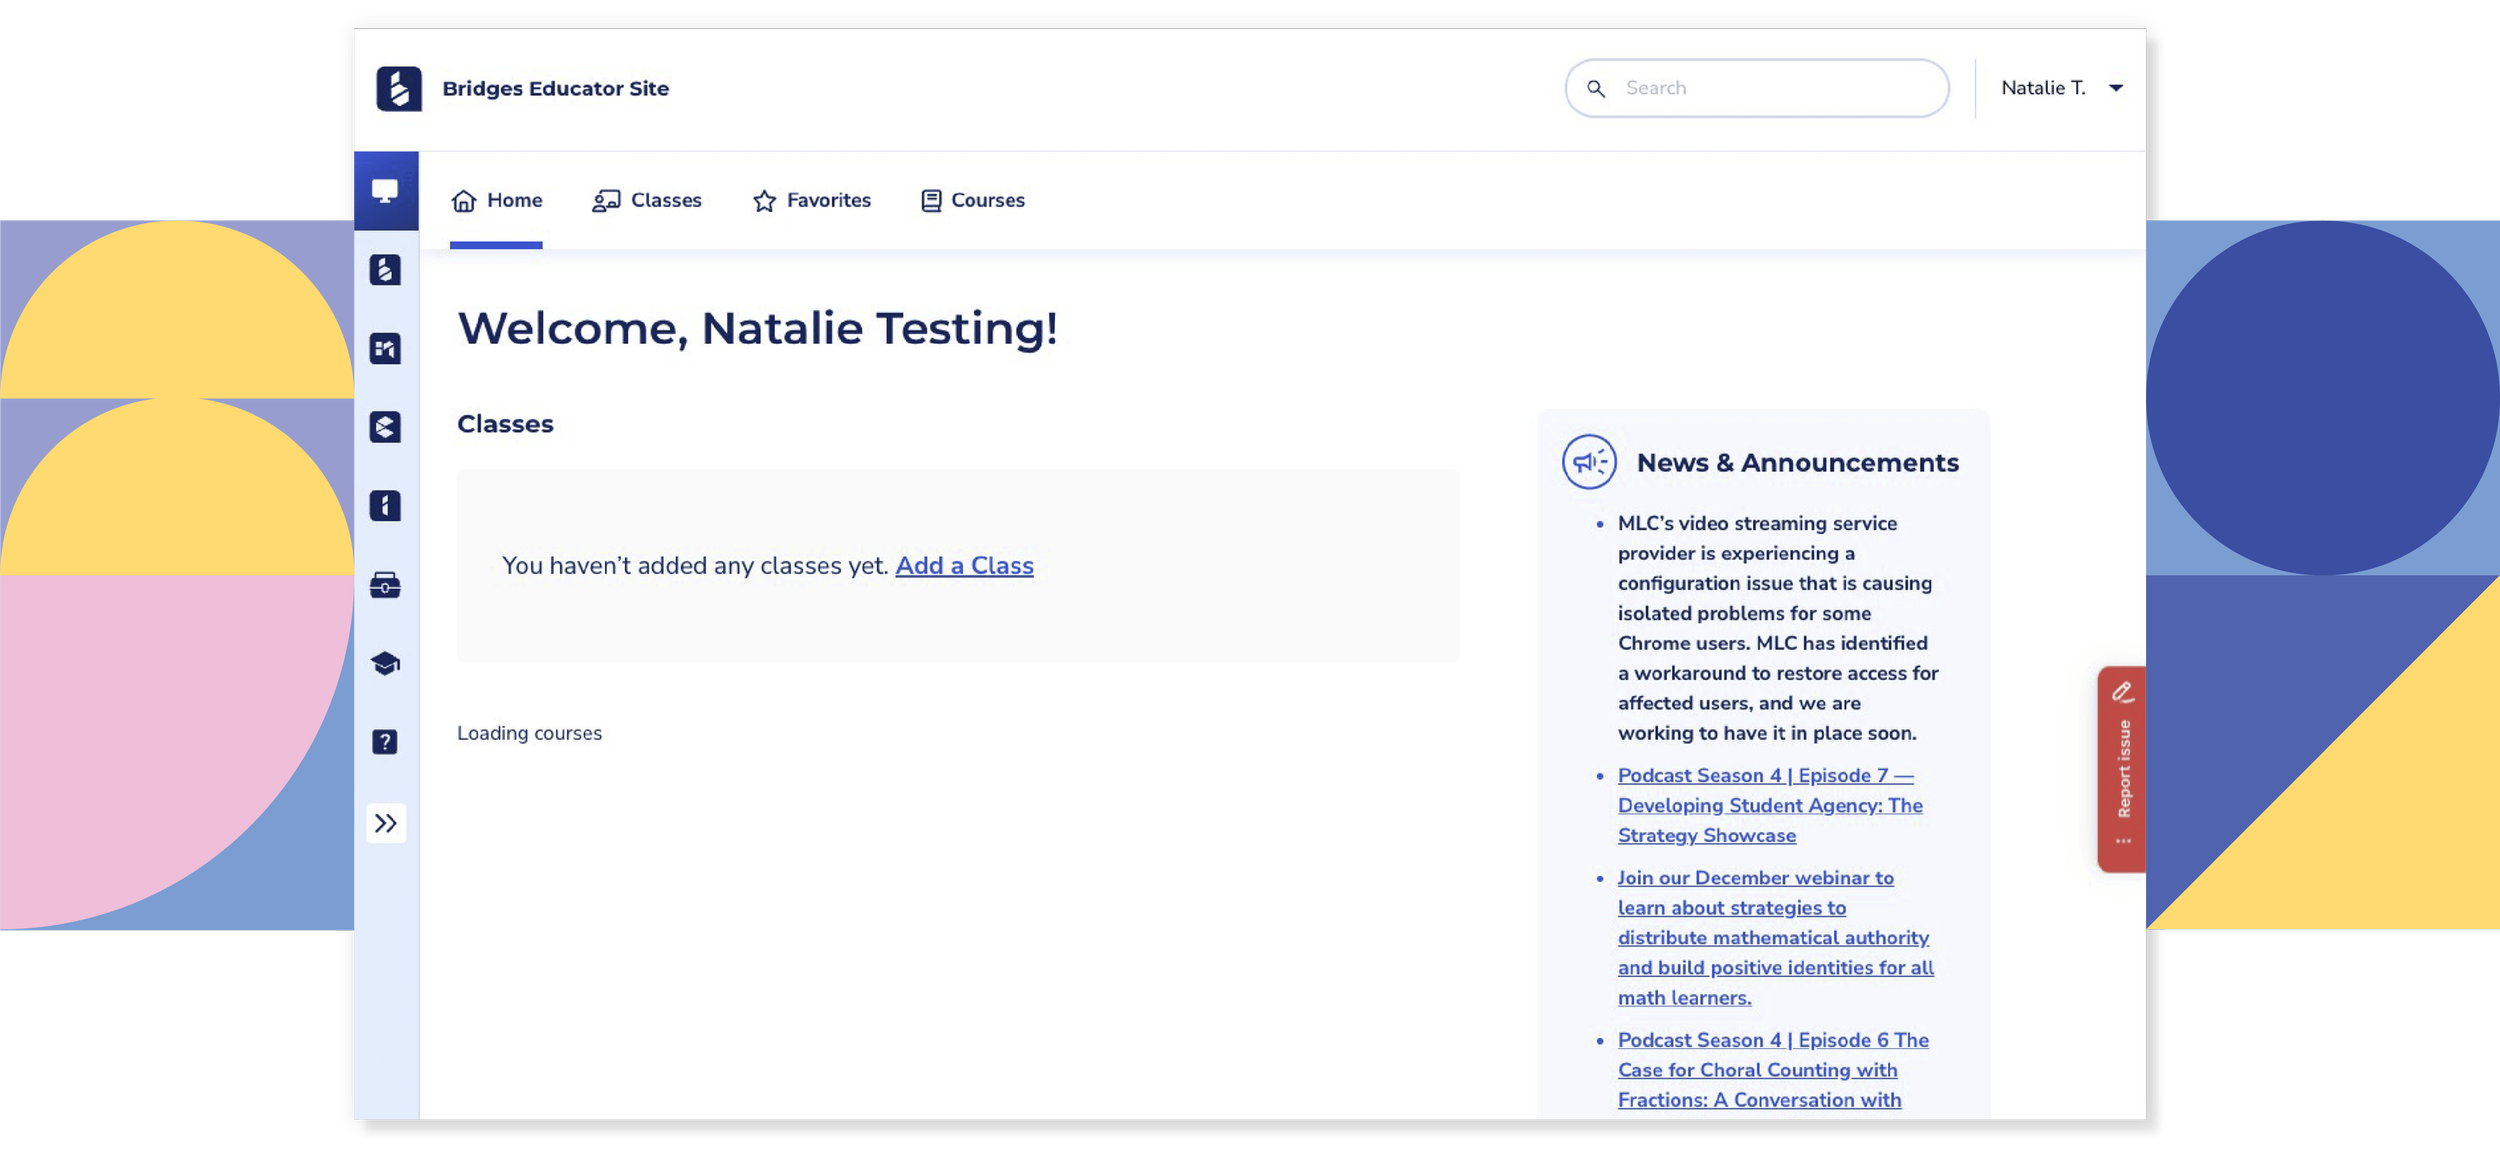Open the toolbox icon in sidebar

(x=385, y=585)
